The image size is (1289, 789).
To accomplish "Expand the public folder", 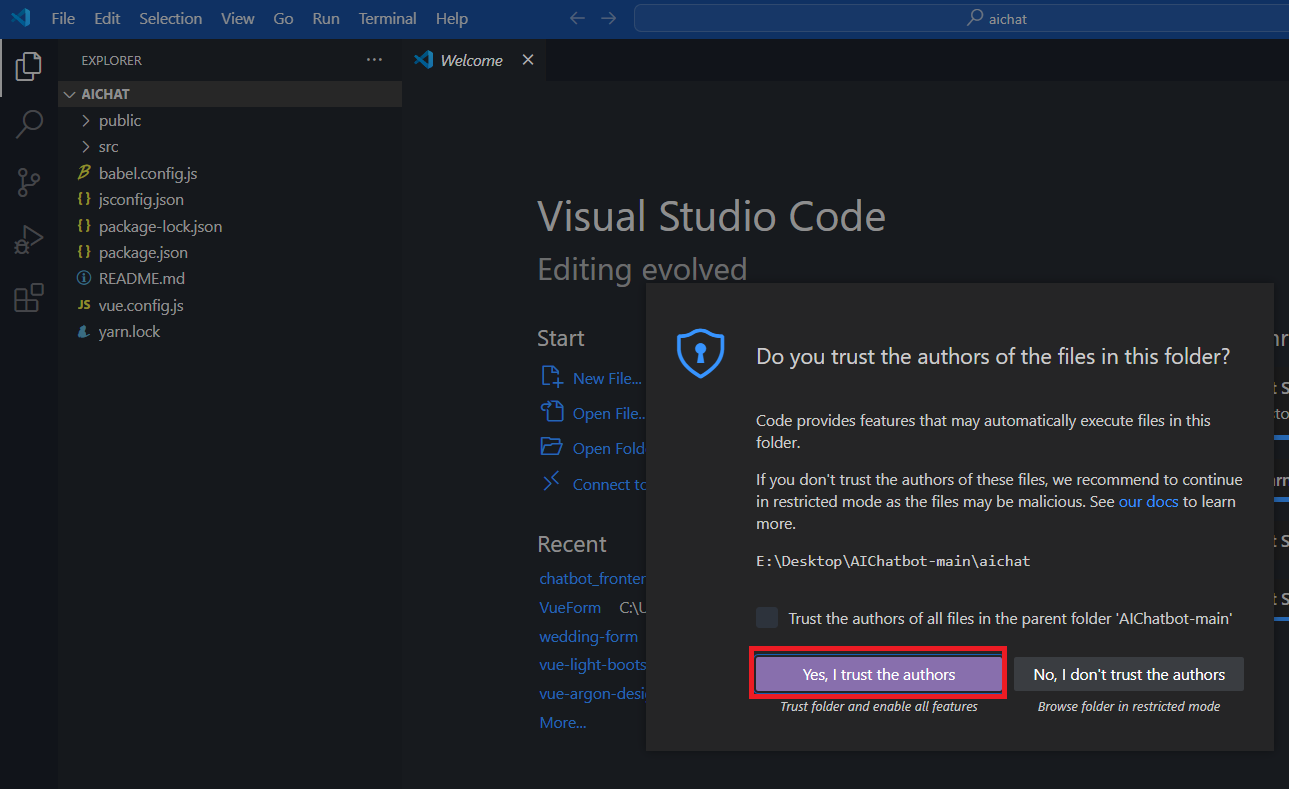I will click(x=85, y=120).
